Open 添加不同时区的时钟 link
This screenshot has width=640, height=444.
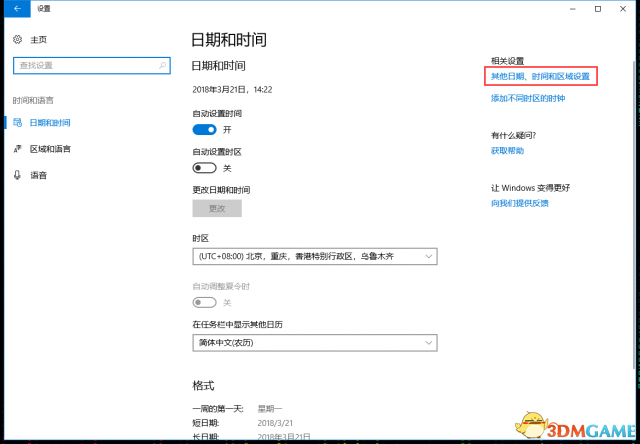(528, 98)
